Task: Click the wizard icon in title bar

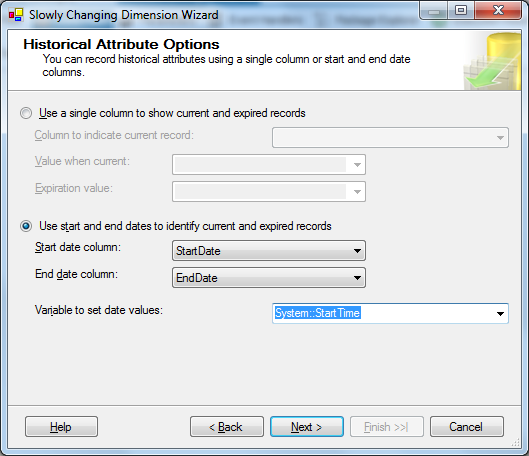Action: point(16,15)
